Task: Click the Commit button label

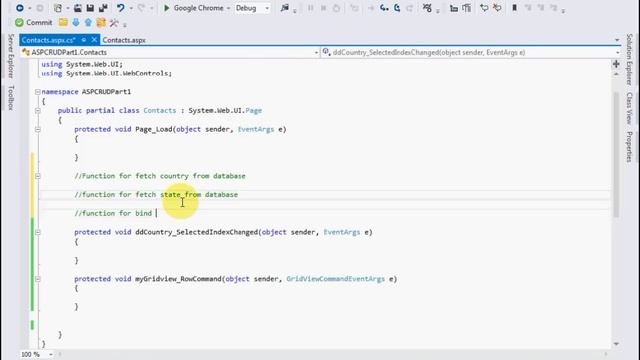Action: click(39, 22)
